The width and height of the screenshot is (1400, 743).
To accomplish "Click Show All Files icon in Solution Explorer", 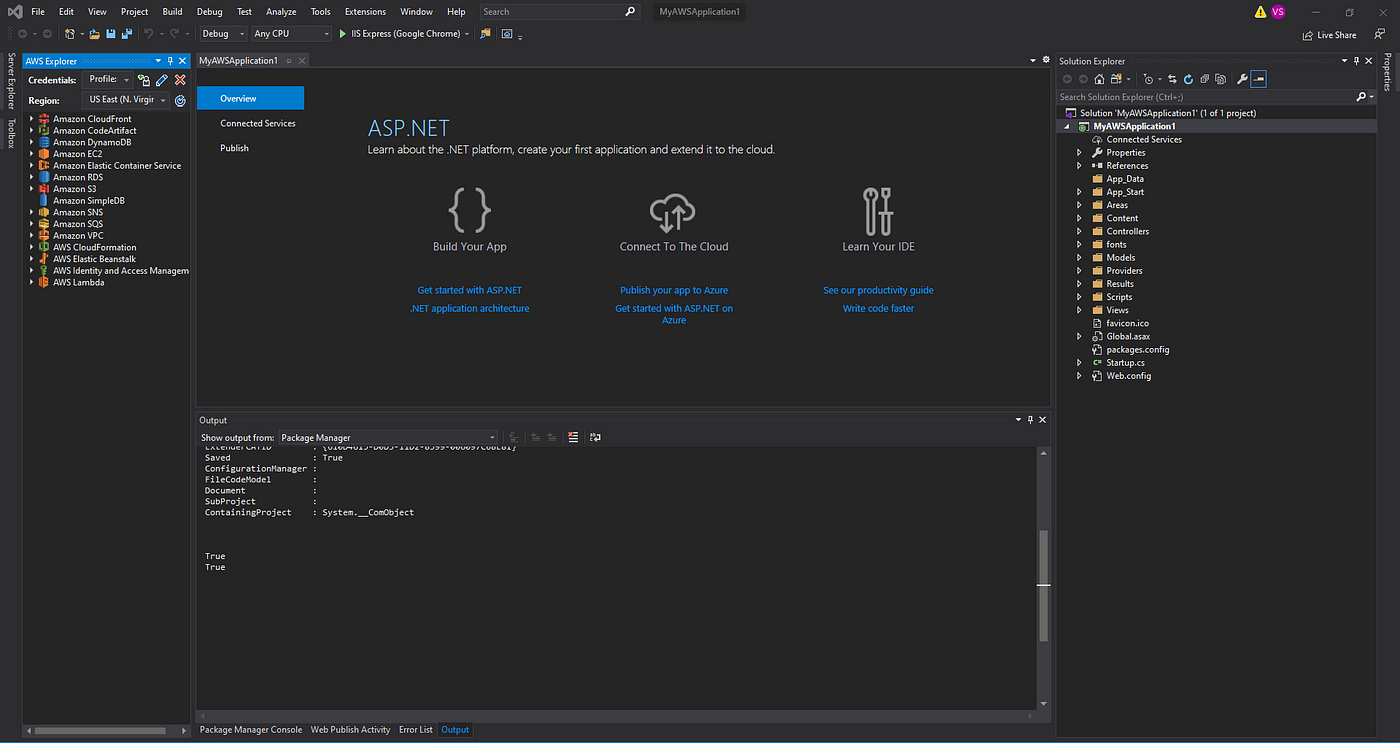I will click(x=1220, y=79).
